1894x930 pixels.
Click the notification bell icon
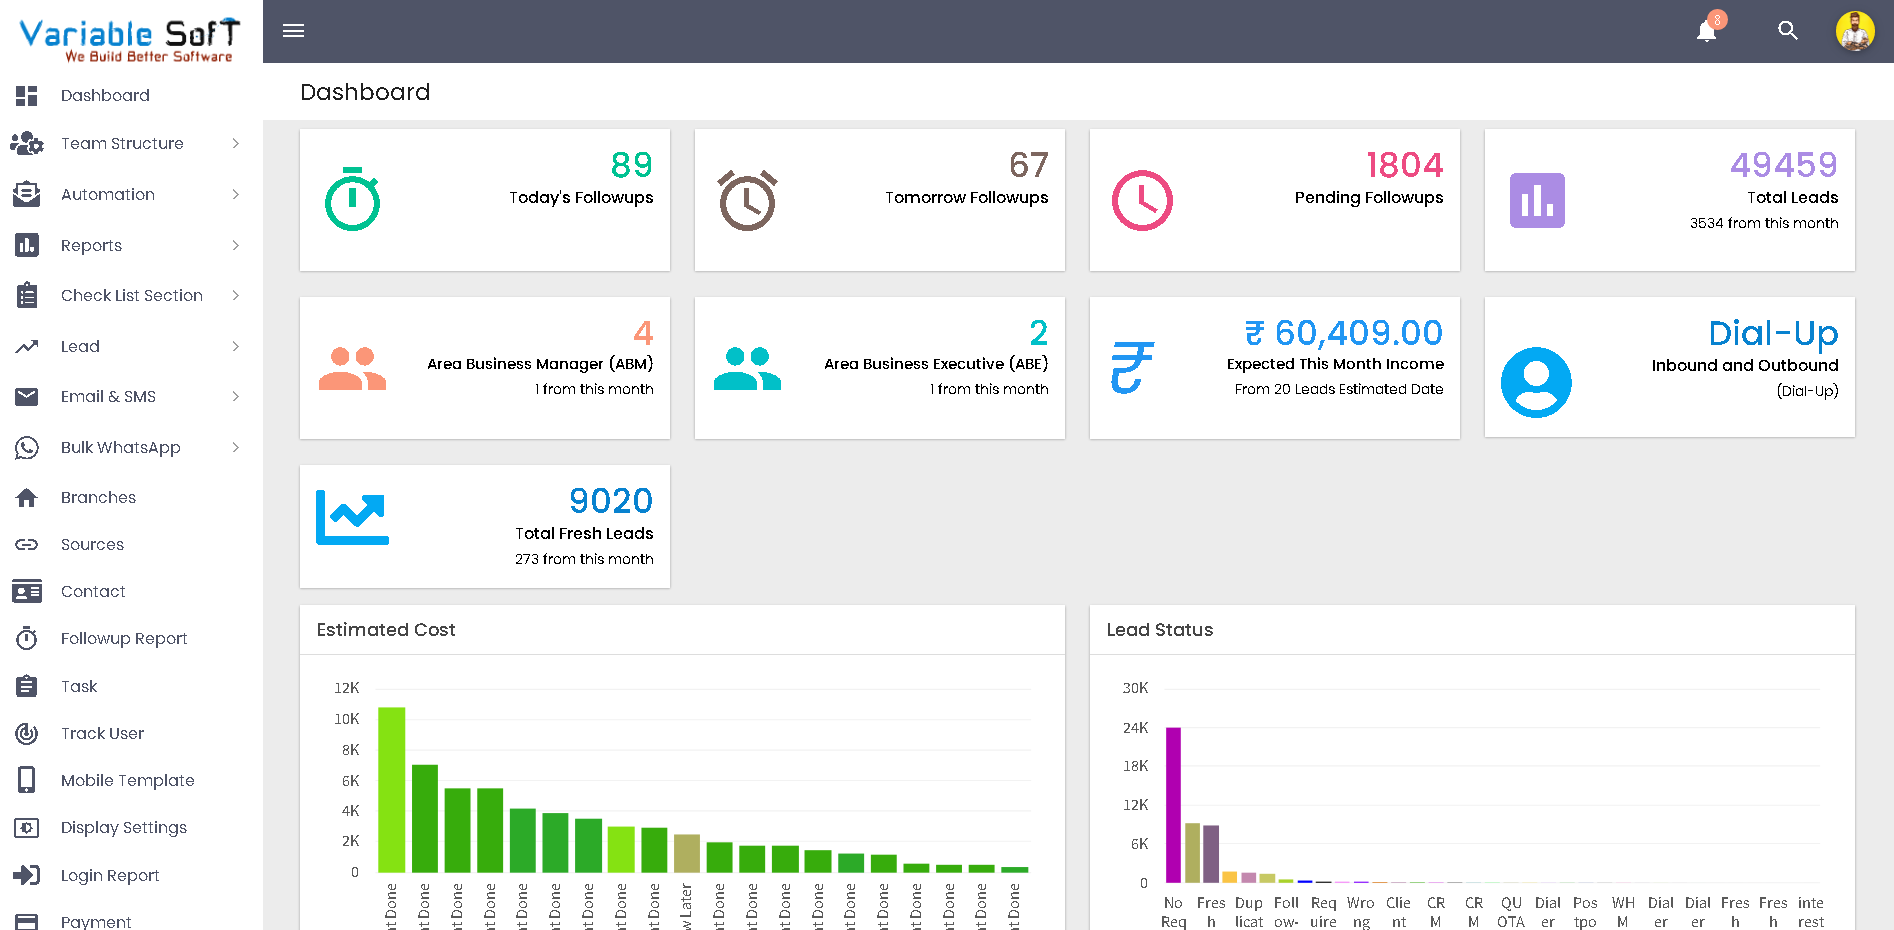point(1707,31)
